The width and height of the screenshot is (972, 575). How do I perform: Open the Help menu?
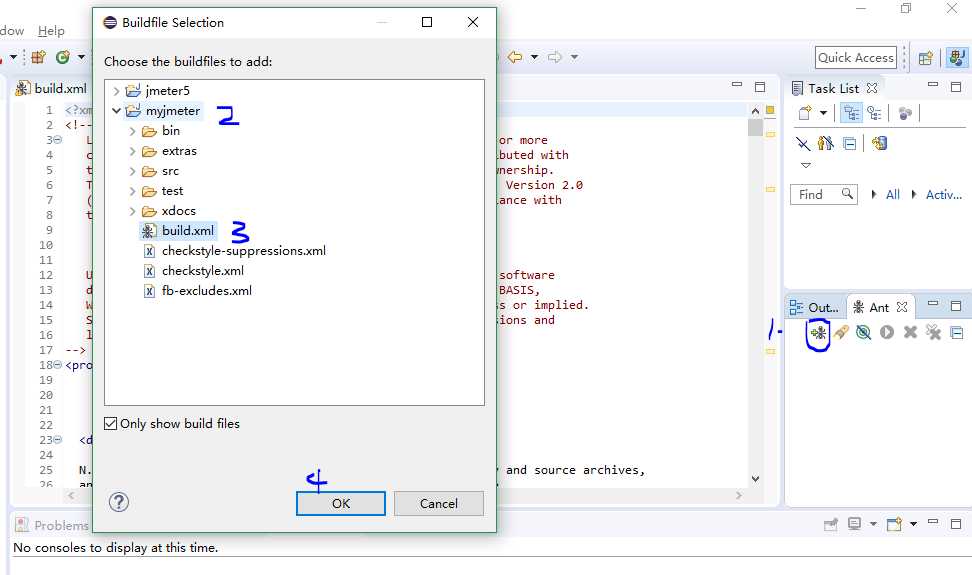tap(51, 30)
